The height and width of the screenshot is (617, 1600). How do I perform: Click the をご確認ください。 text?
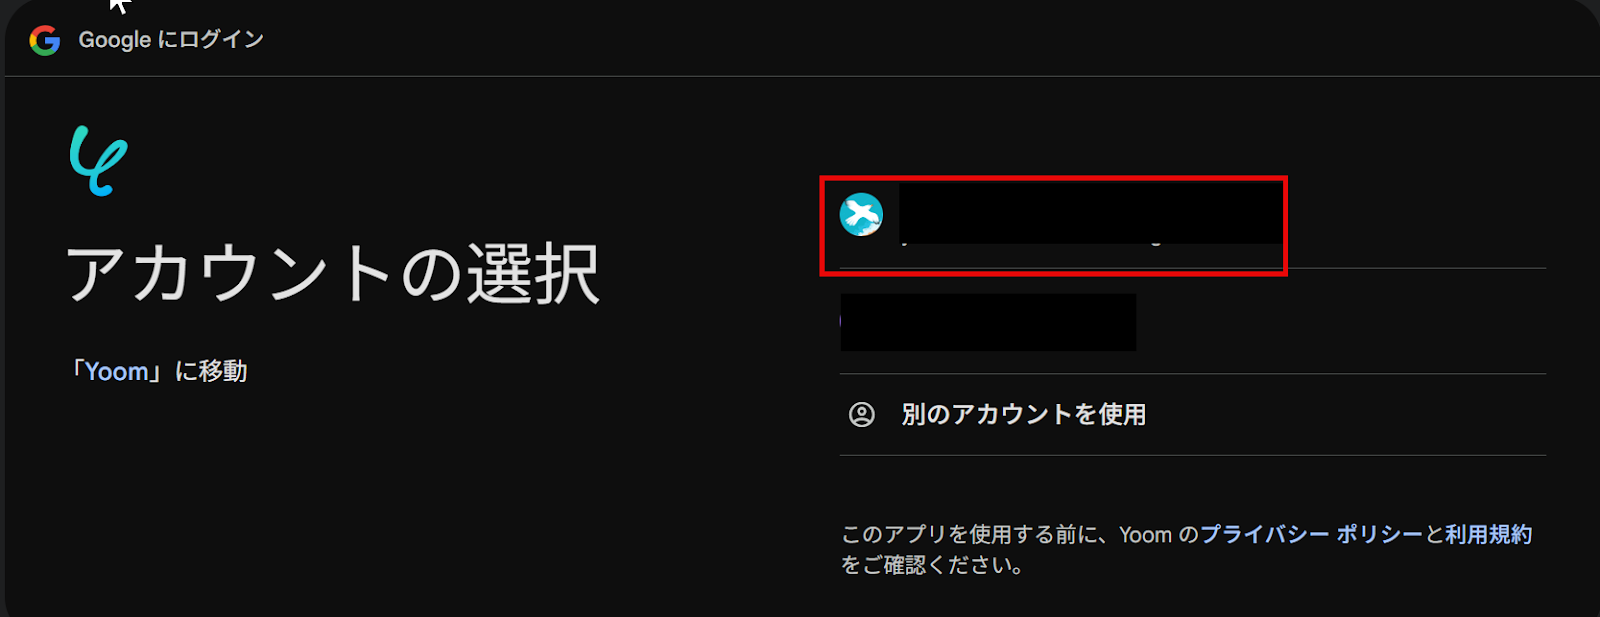pyautogui.click(x=934, y=566)
